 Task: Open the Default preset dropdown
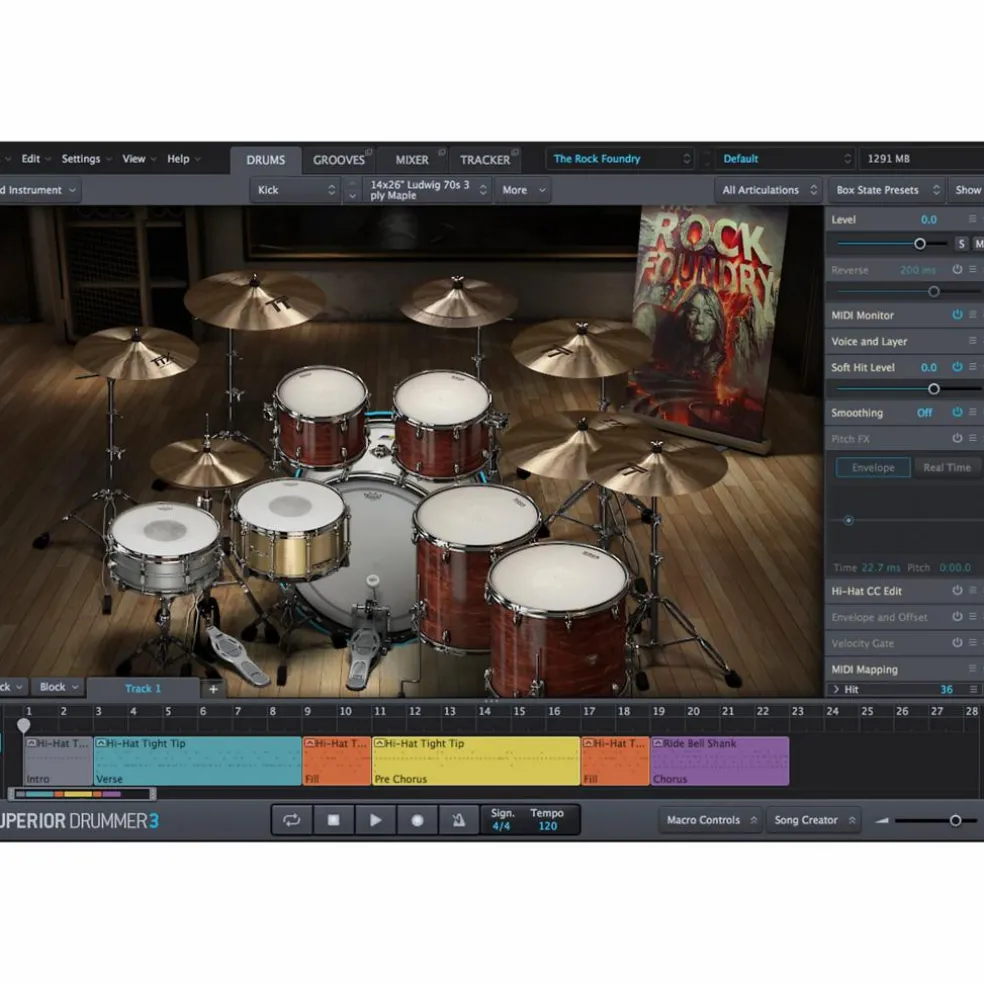(x=786, y=159)
